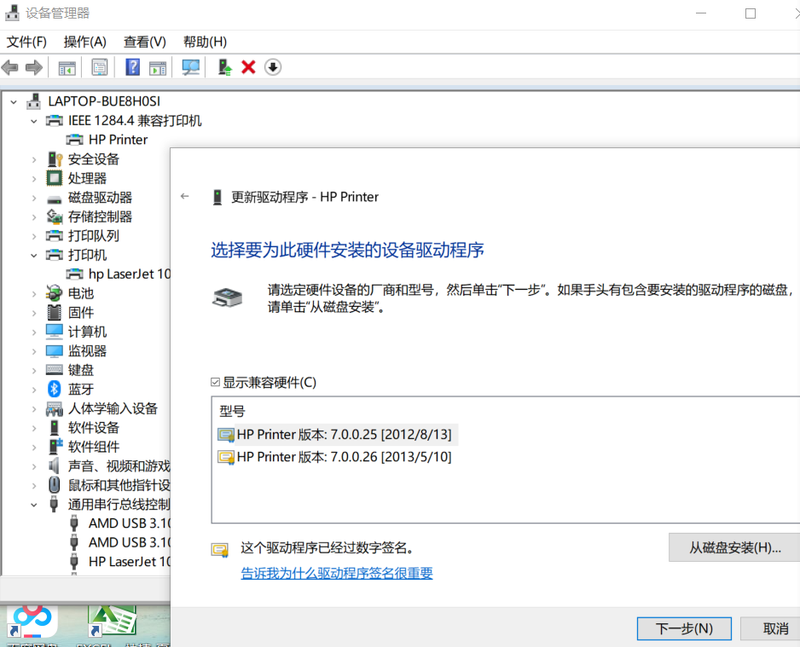Click the update driver toolbar icon with green arrow
This screenshot has width=800, height=647.
(x=224, y=67)
